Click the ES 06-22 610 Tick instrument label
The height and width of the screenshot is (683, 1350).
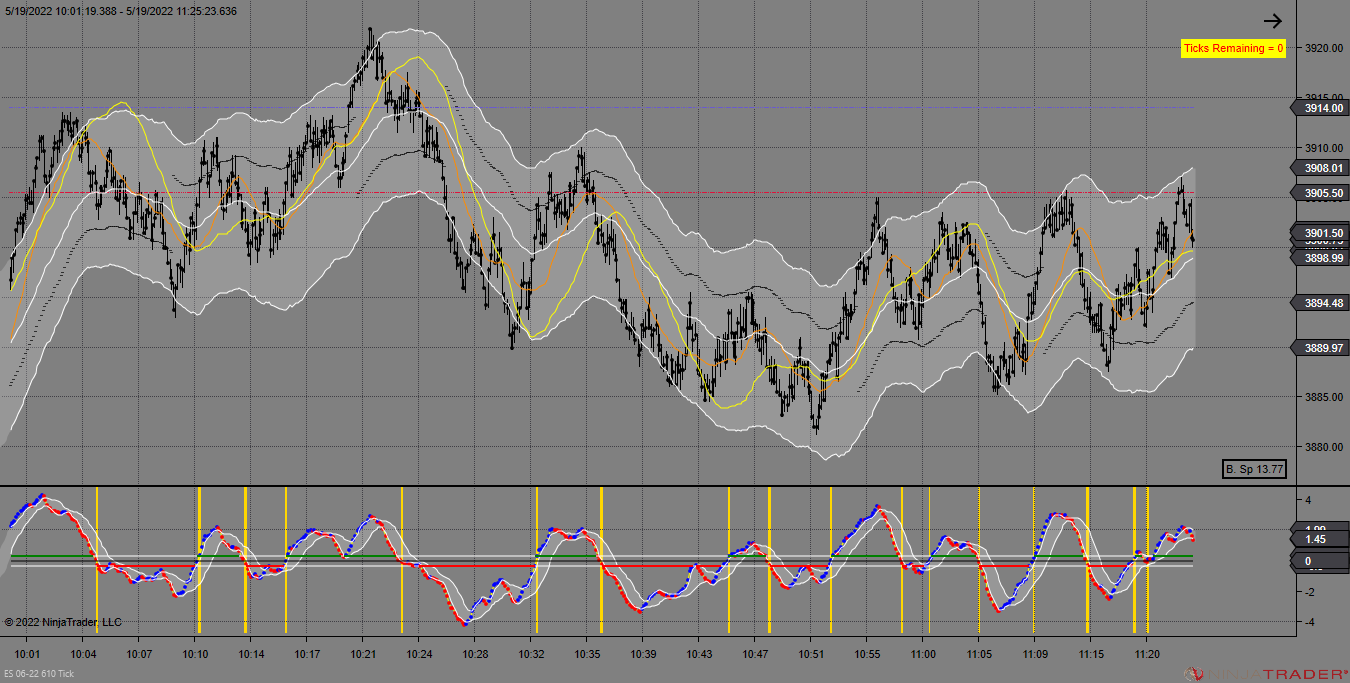[39, 674]
